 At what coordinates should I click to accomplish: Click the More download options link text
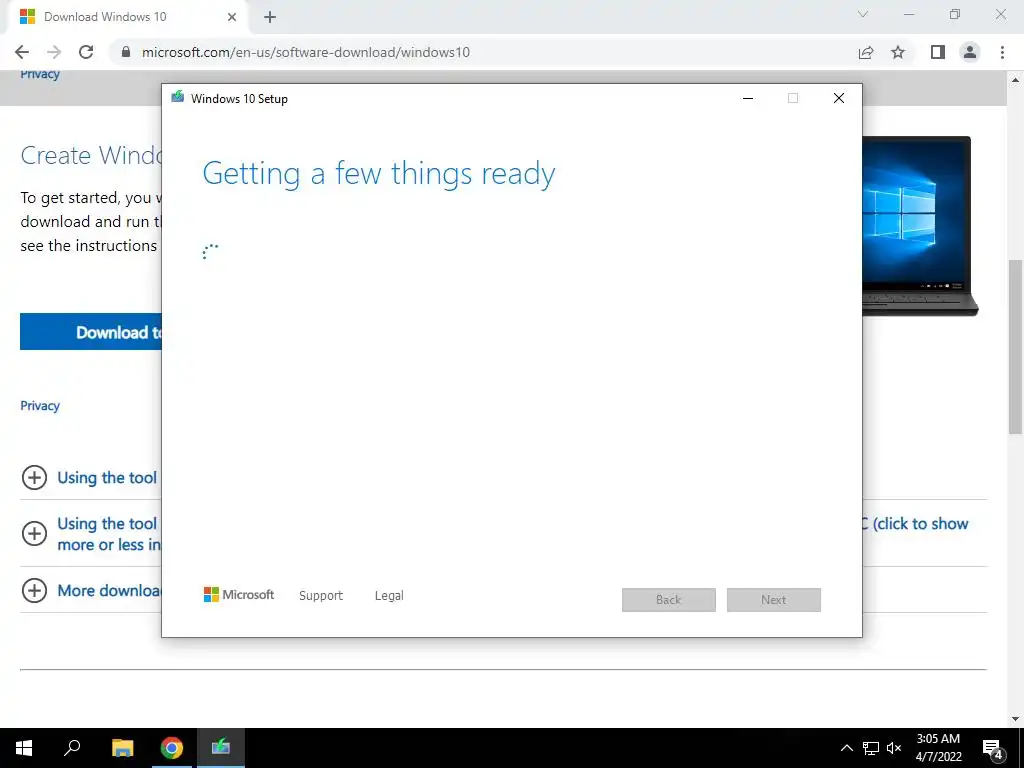coord(109,590)
